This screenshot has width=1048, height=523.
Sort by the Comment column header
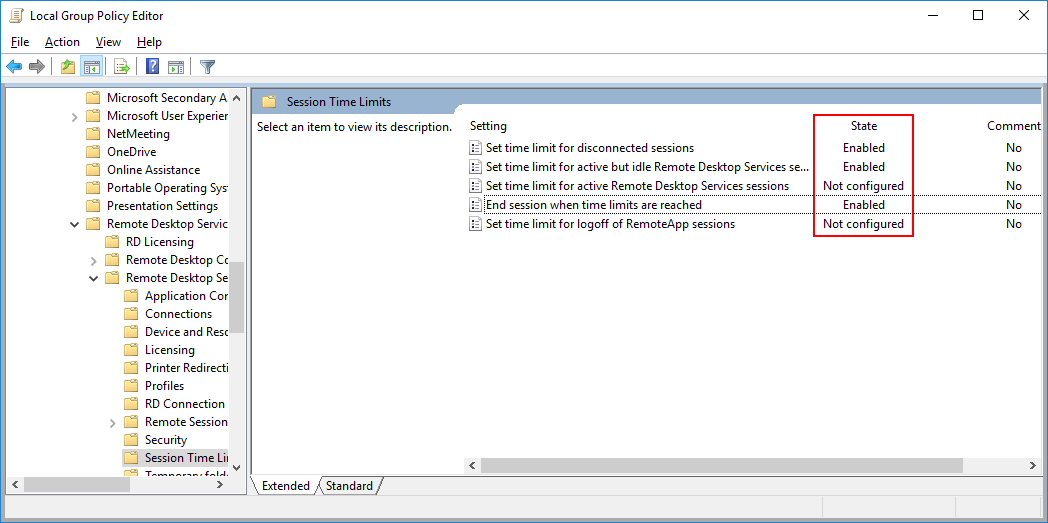click(1013, 126)
